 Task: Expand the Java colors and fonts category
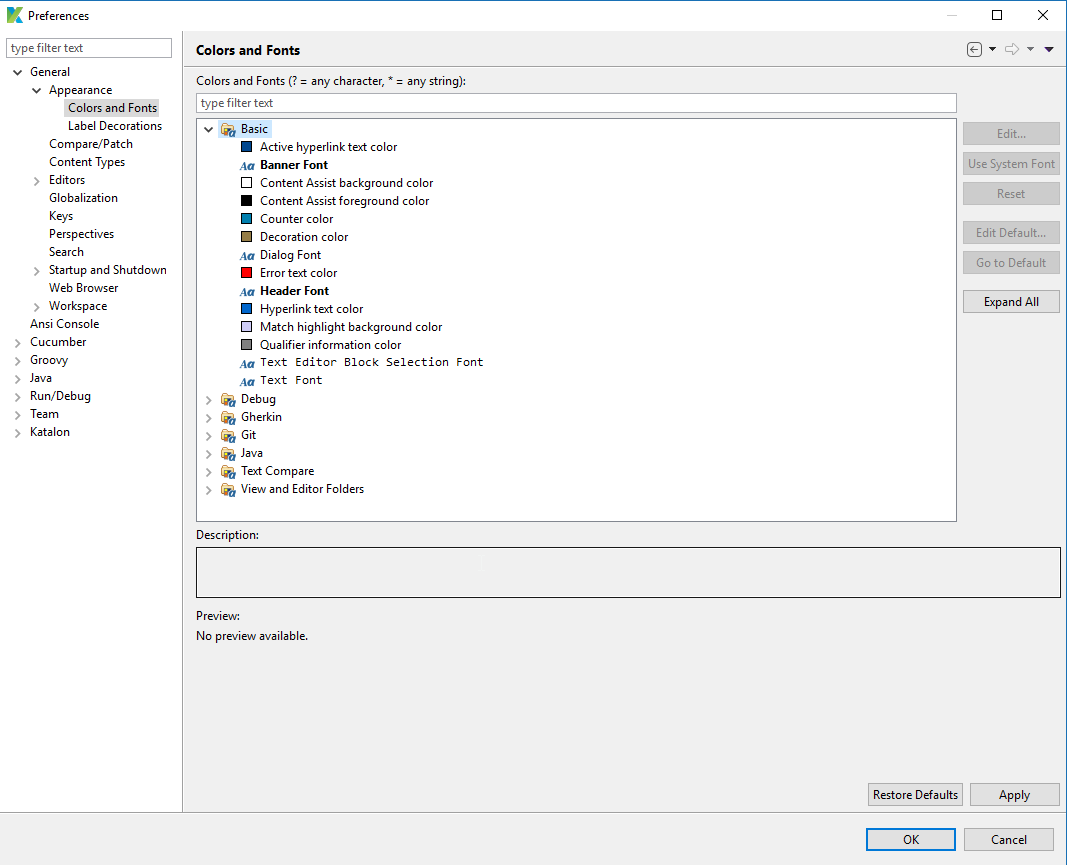click(x=209, y=454)
